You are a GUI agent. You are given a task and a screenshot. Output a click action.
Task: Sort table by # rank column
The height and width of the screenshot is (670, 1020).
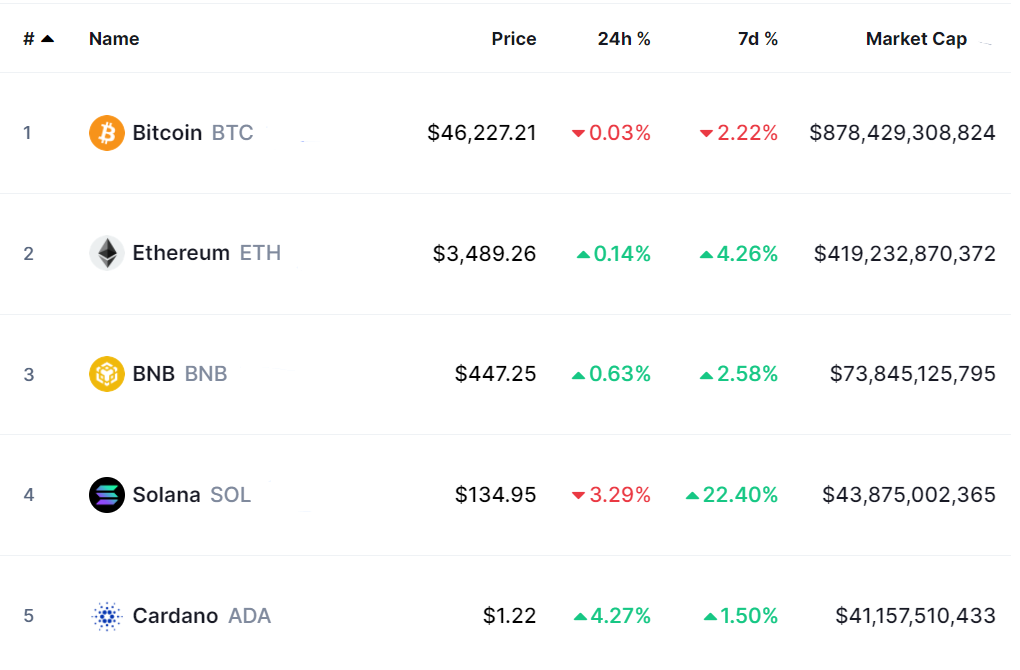pyautogui.click(x=29, y=39)
